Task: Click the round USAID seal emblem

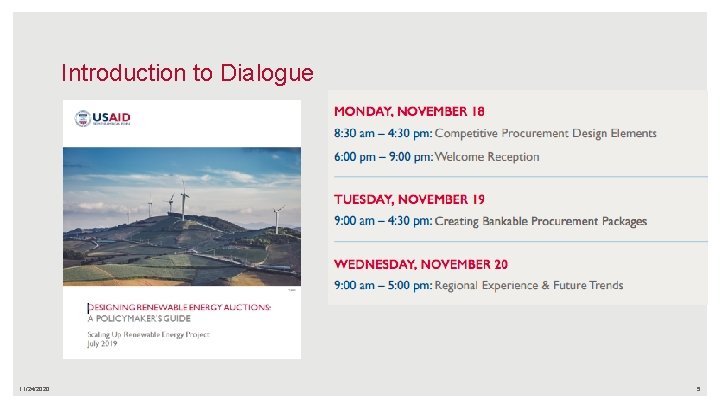Action: coord(83,119)
